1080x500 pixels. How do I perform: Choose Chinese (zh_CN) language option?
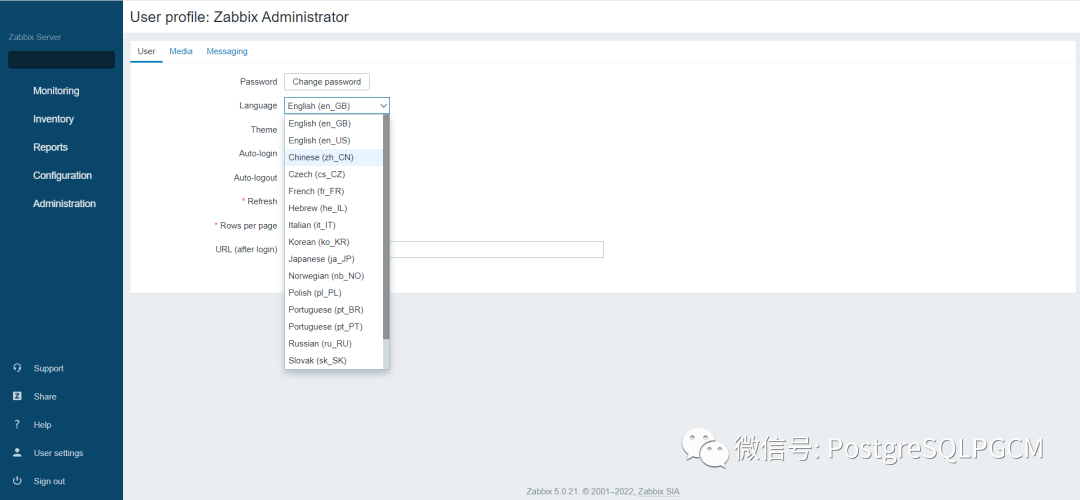tap(334, 158)
